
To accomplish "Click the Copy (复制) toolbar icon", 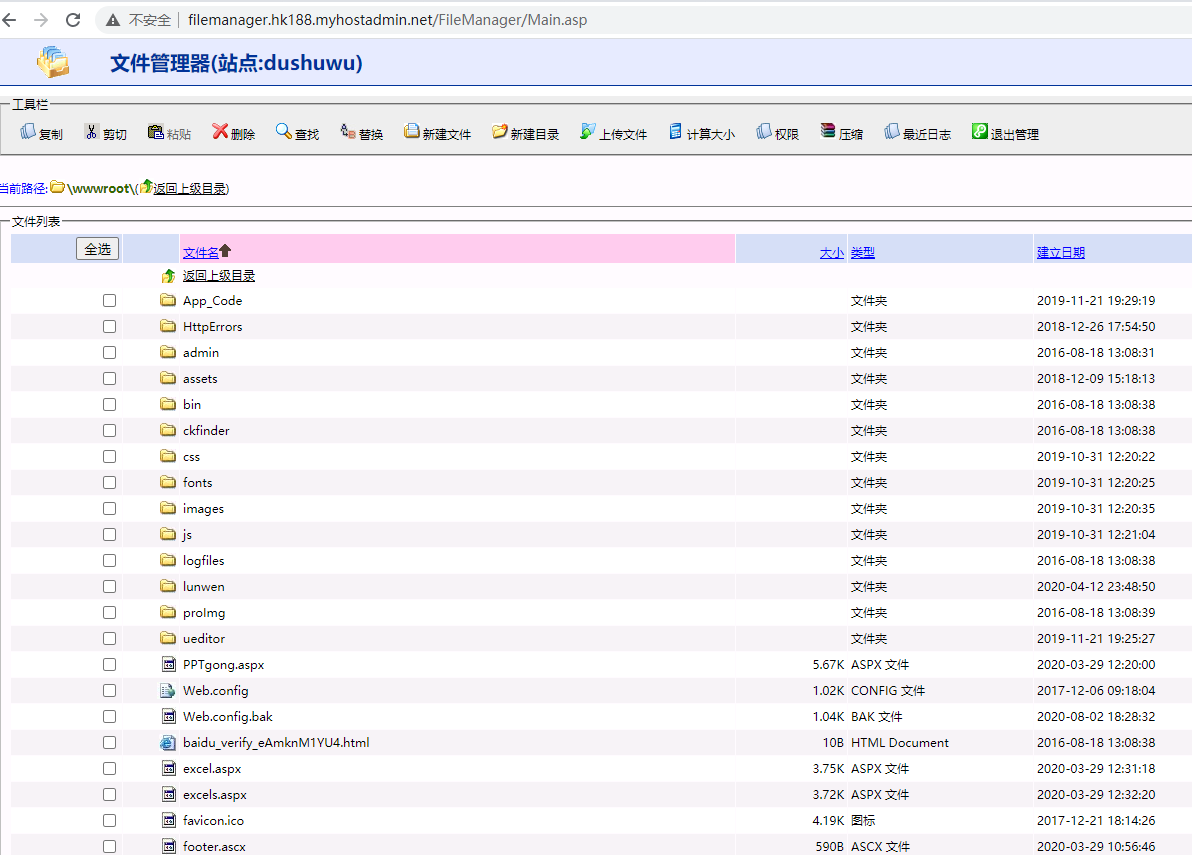I will click(28, 132).
